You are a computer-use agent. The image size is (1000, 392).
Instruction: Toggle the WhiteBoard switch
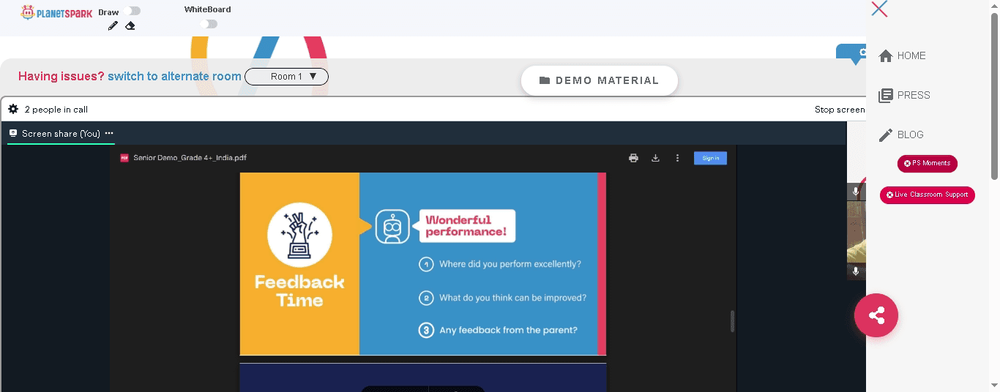209,24
